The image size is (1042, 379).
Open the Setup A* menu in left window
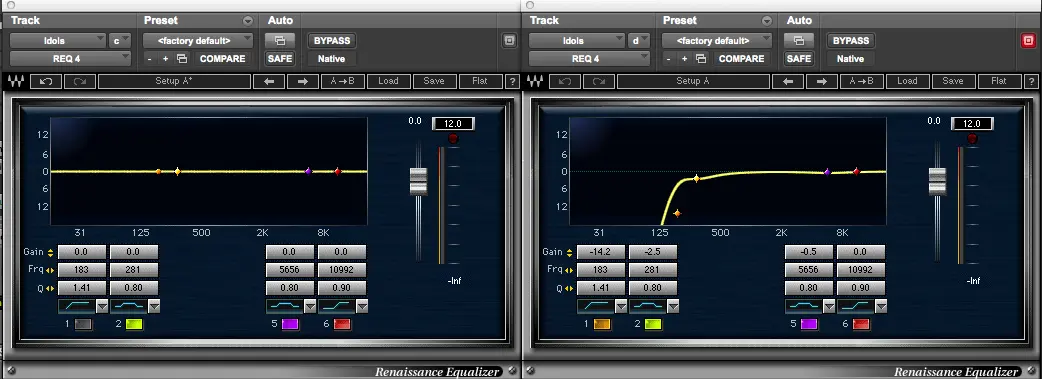pyautogui.click(x=174, y=81)
